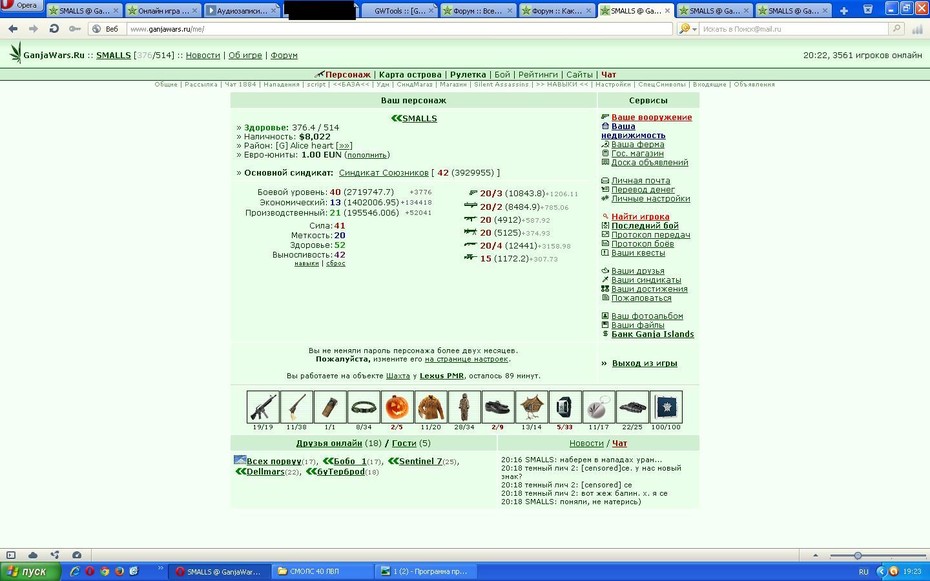Click the goggles item 22/25
The width and height of the screenshot is (930, 581).
632,407
